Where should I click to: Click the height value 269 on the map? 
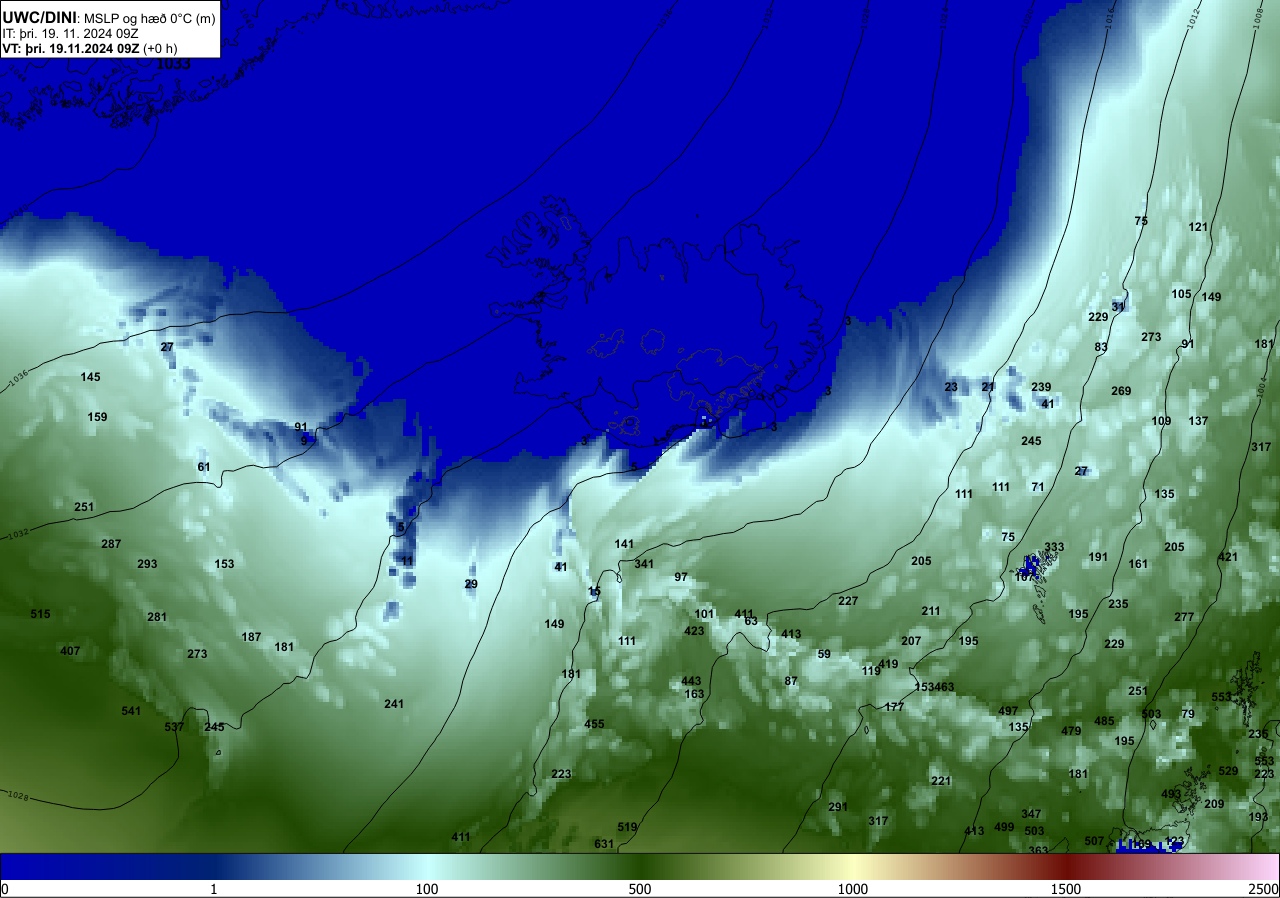coord(1121,391)
